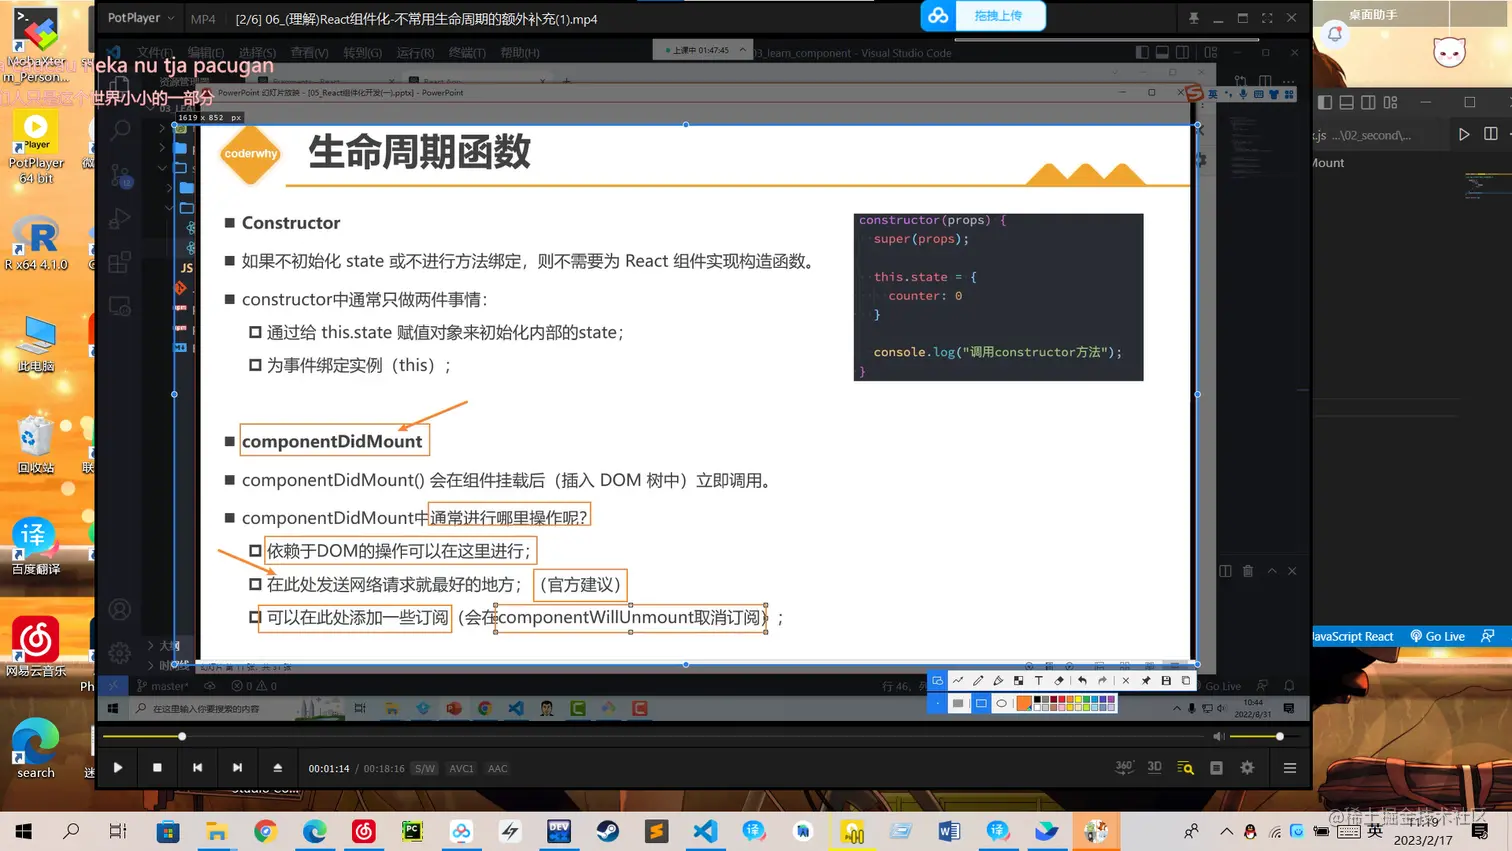1512x851 pixels.
Task: Open Steam from the taskbar
Action: (x=607, y=831)
